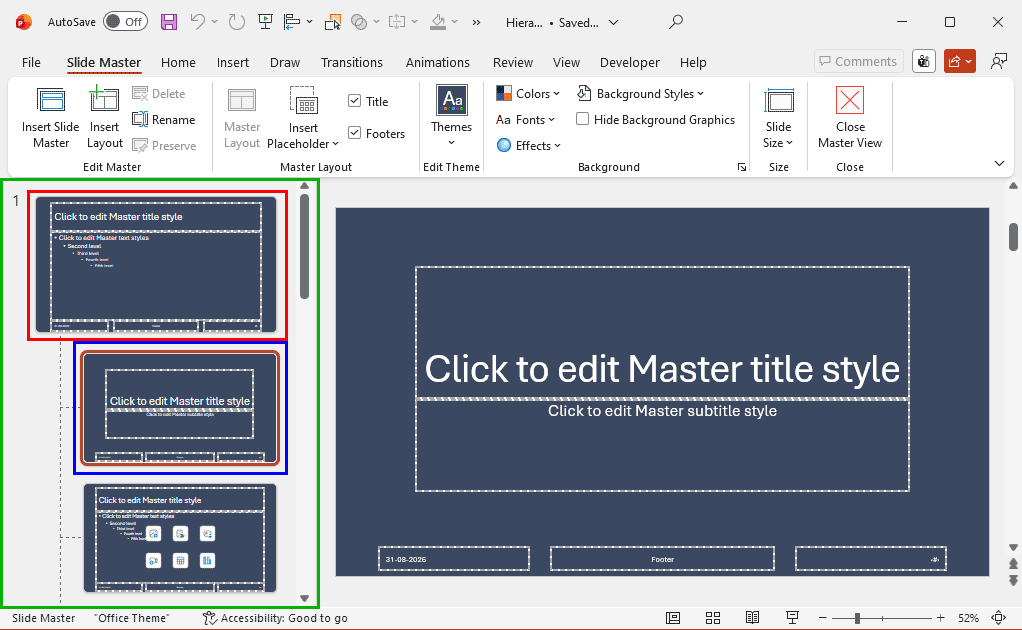Switch to the Insert tab

coord(233,63)
